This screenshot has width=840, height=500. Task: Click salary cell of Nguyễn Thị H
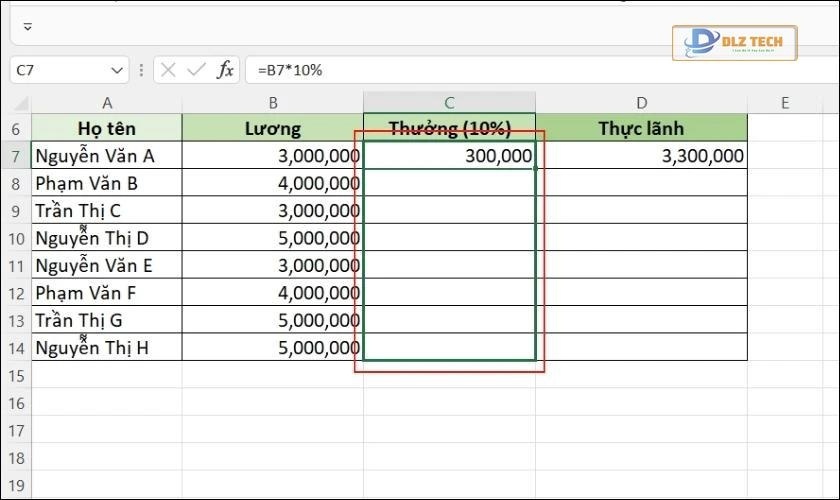[273, 348]
